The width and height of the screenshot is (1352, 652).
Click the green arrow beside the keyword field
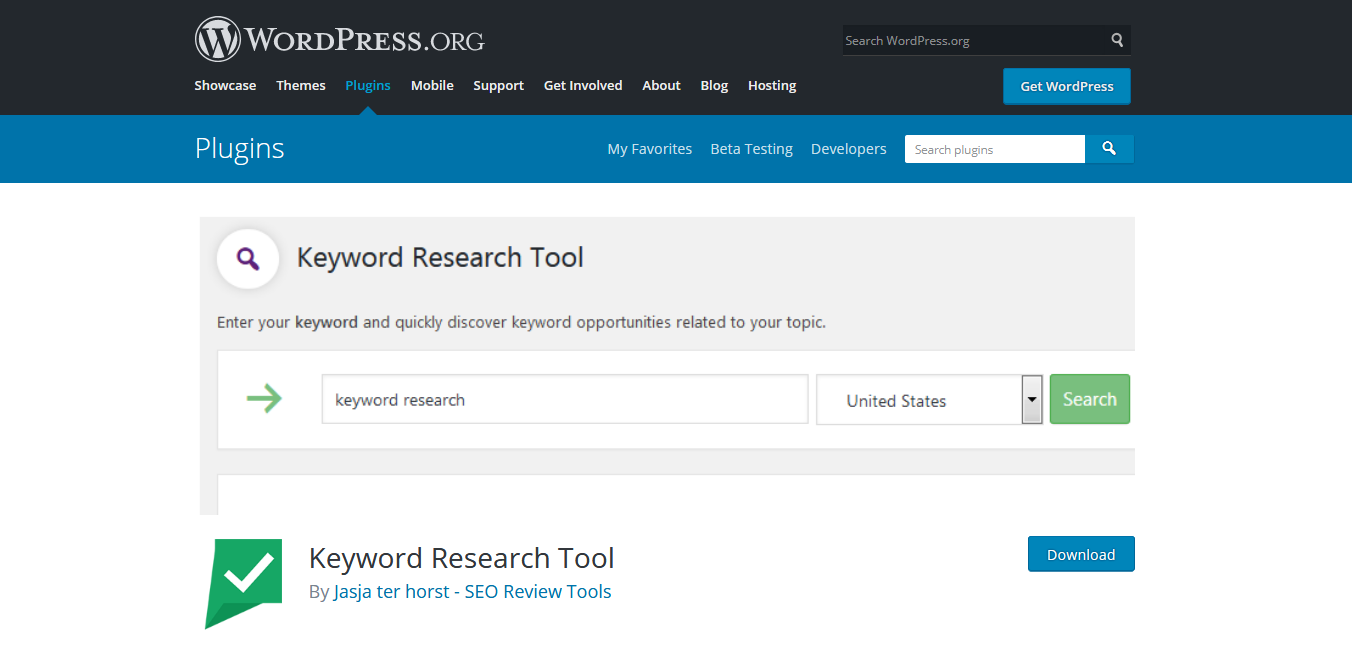tap(263, 399)
